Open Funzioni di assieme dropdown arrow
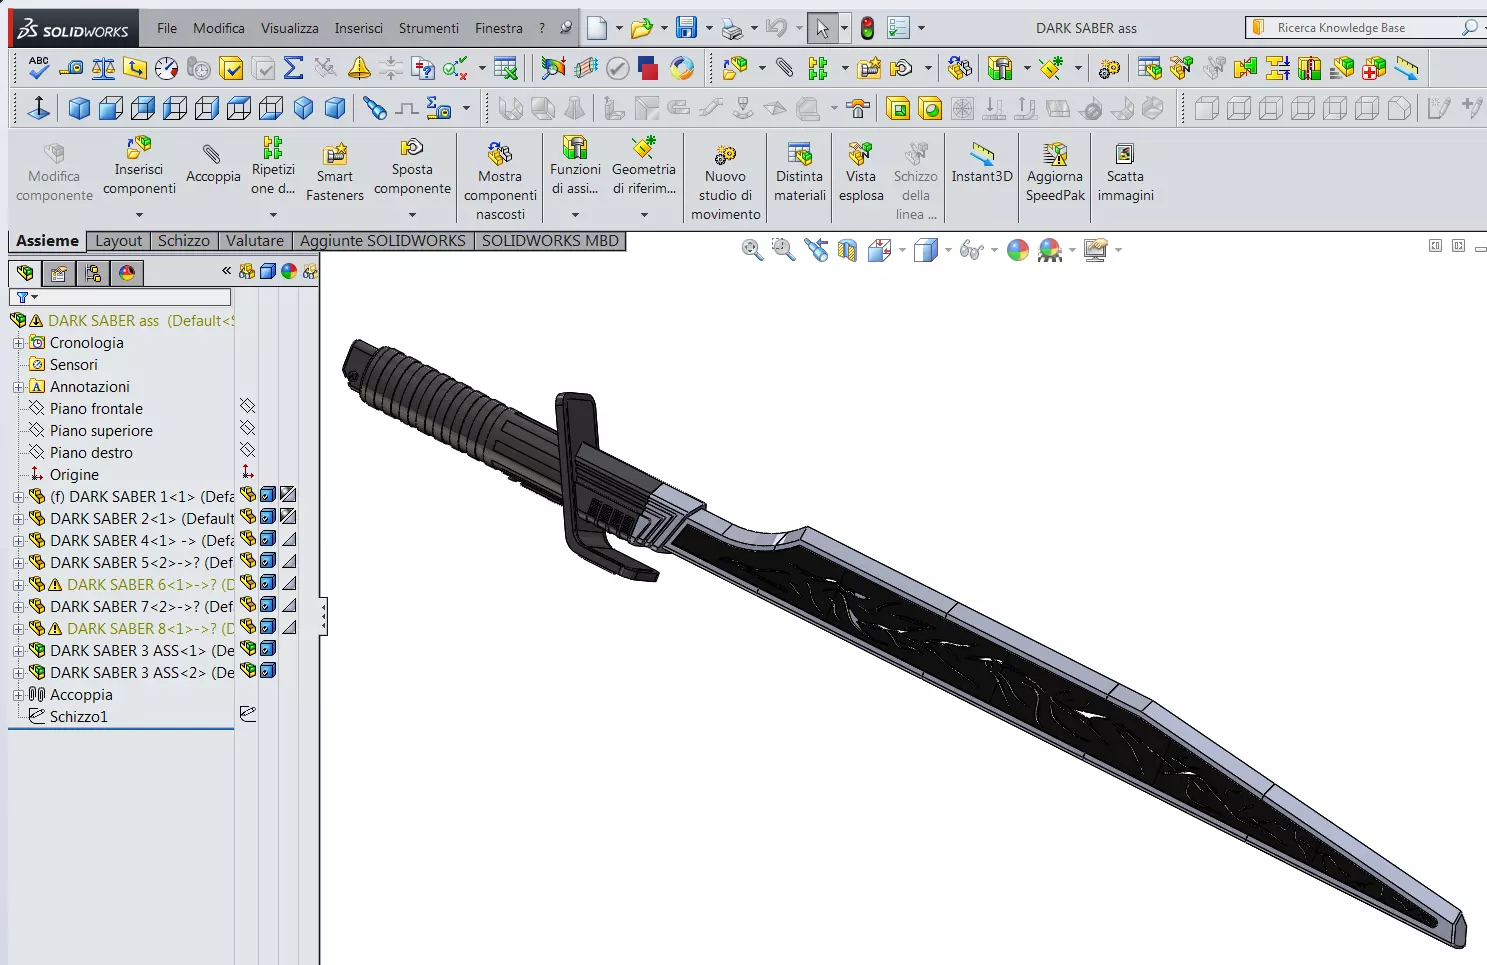The width and height of the screenshot is (1487, 965). (x=575, y=214)
